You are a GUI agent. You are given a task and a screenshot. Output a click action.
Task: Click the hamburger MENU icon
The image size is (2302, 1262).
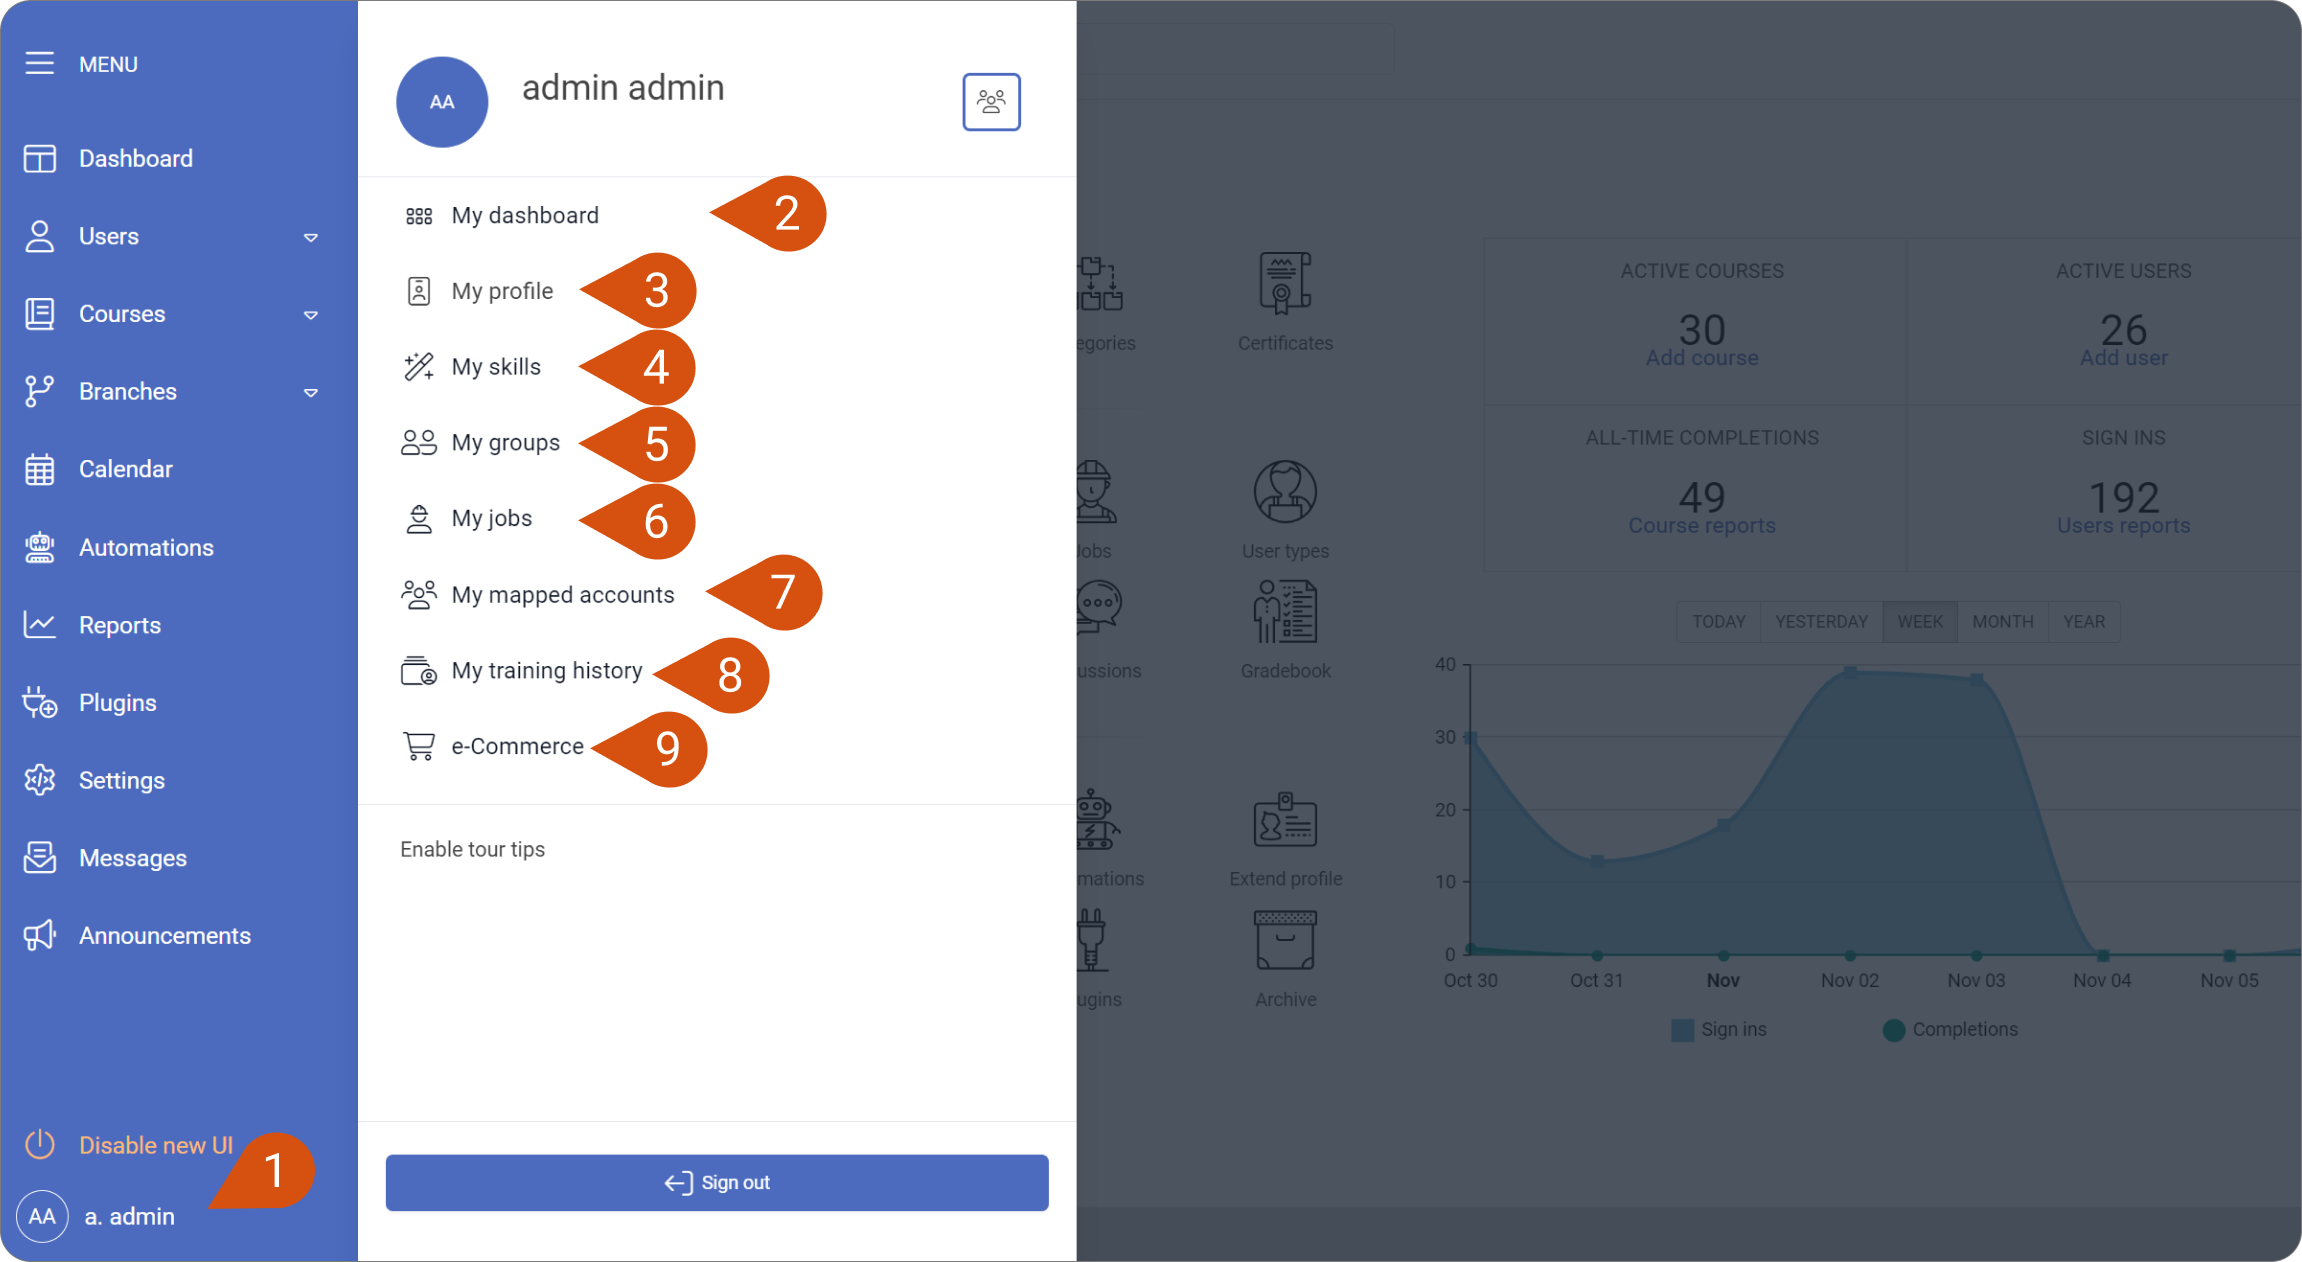tap(40, 63)
